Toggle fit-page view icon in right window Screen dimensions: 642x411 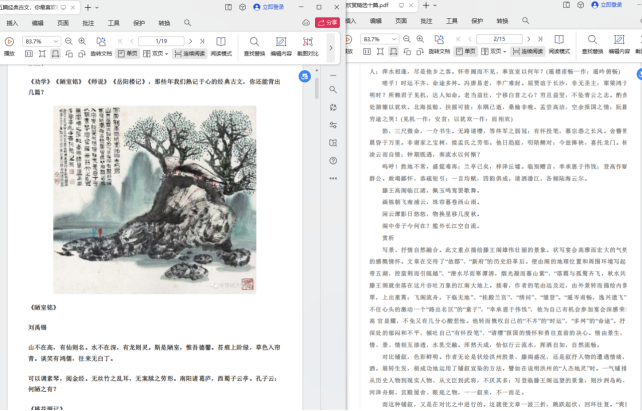[x=380, y=51]
